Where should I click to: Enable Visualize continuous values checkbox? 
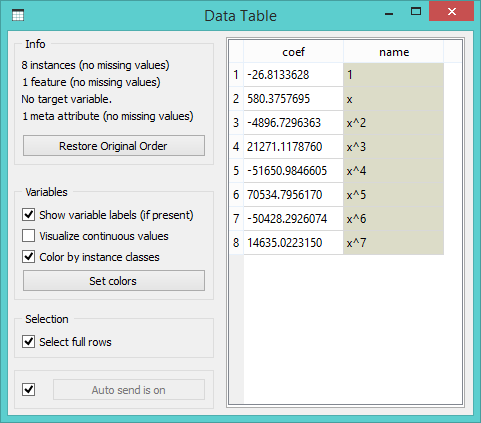point(29,236)
